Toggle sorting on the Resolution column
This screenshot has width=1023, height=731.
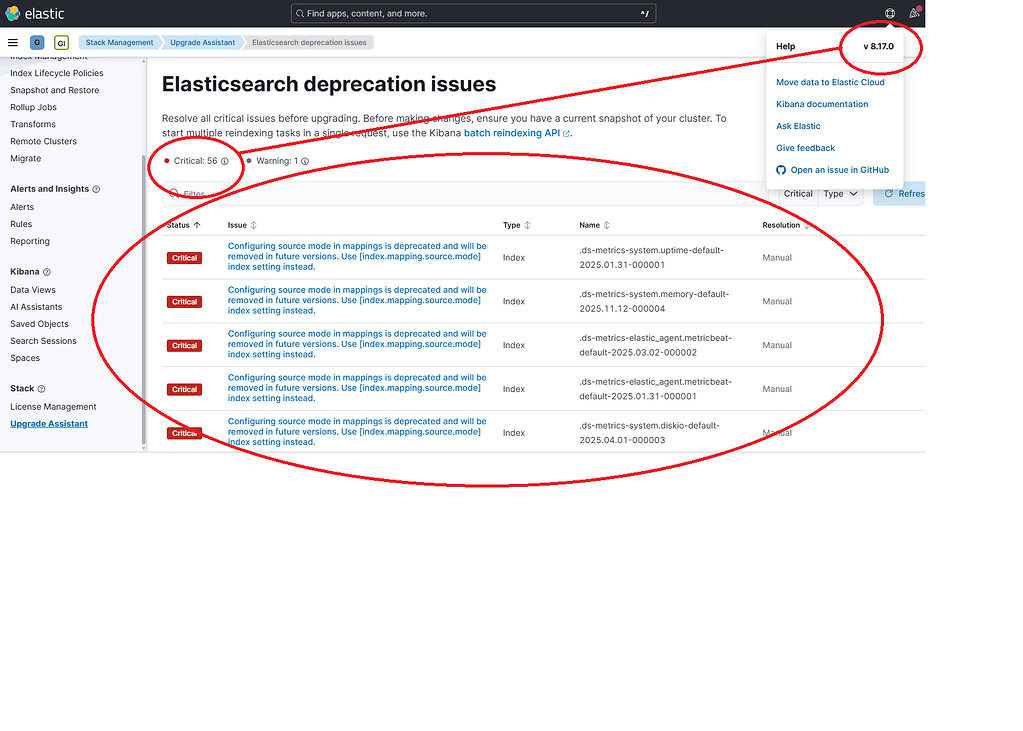805,225
